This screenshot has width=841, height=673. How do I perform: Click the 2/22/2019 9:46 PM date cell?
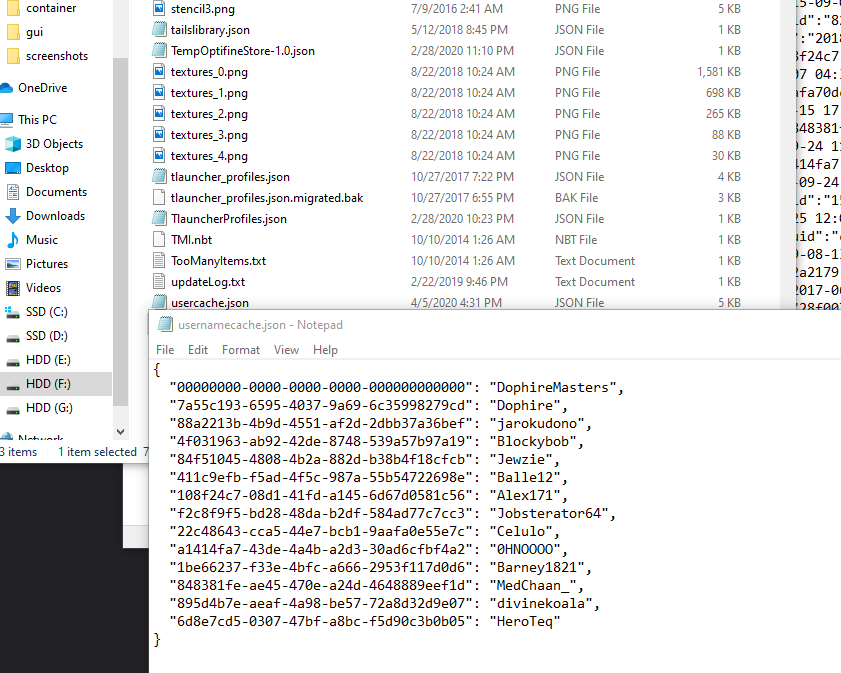tap(459, 282)
